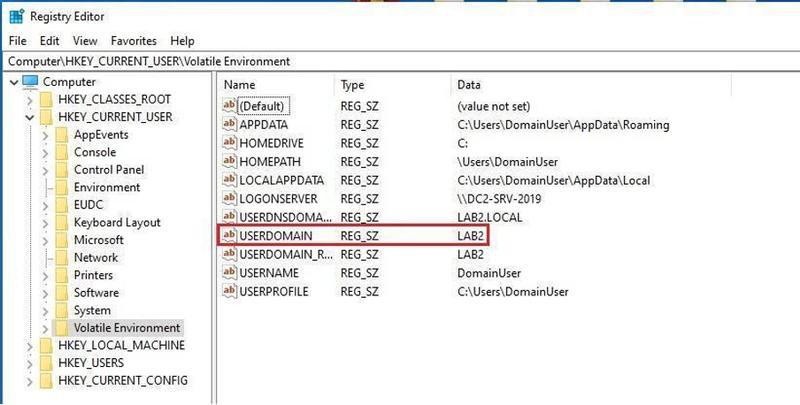This screenshot has width=800, height=405.
Task: Click the folder icon beside System
Action: pyautogui.click(x=62, y=310)
